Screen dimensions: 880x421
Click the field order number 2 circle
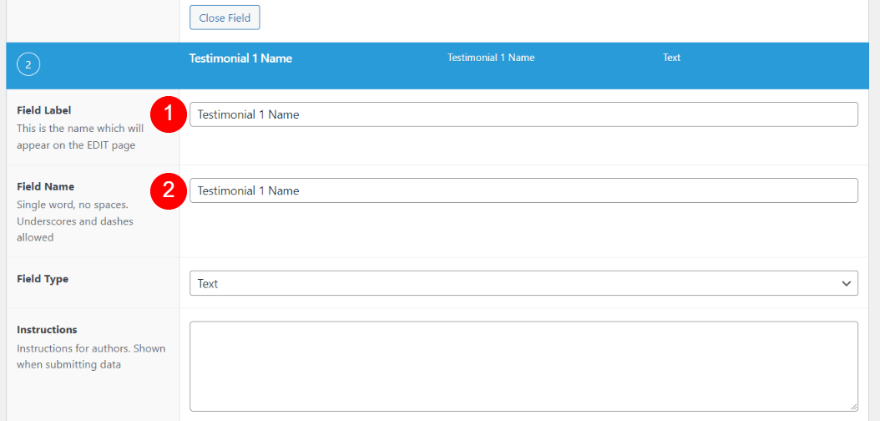(29, 66)
